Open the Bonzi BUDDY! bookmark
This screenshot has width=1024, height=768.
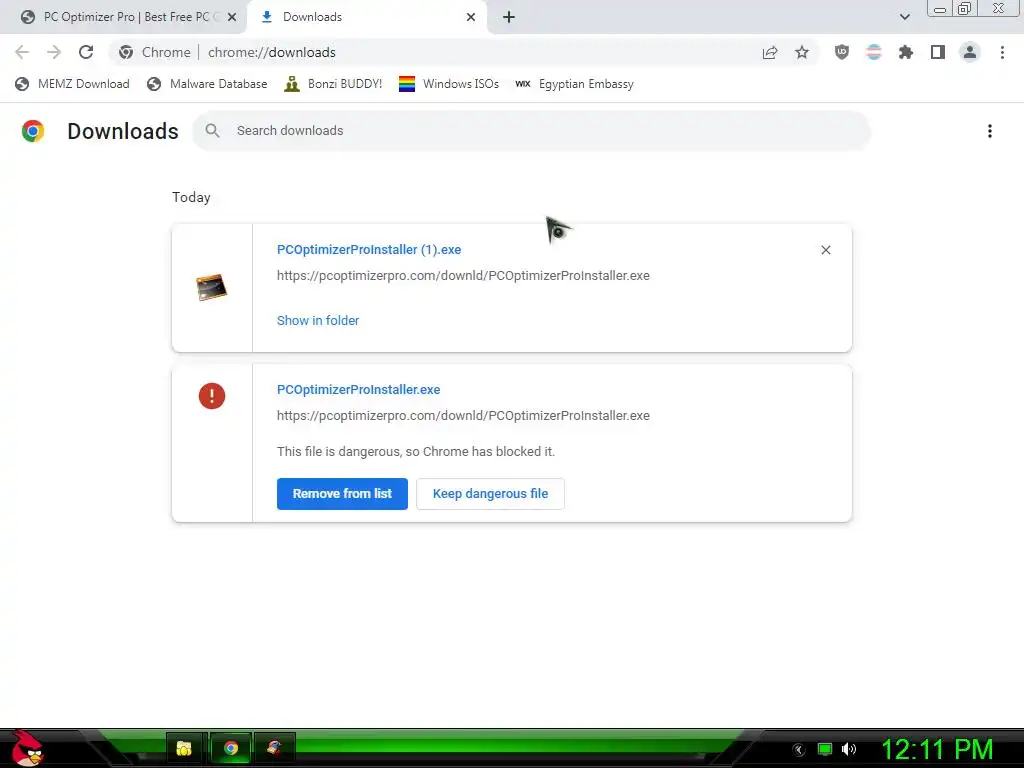point(333,84)
